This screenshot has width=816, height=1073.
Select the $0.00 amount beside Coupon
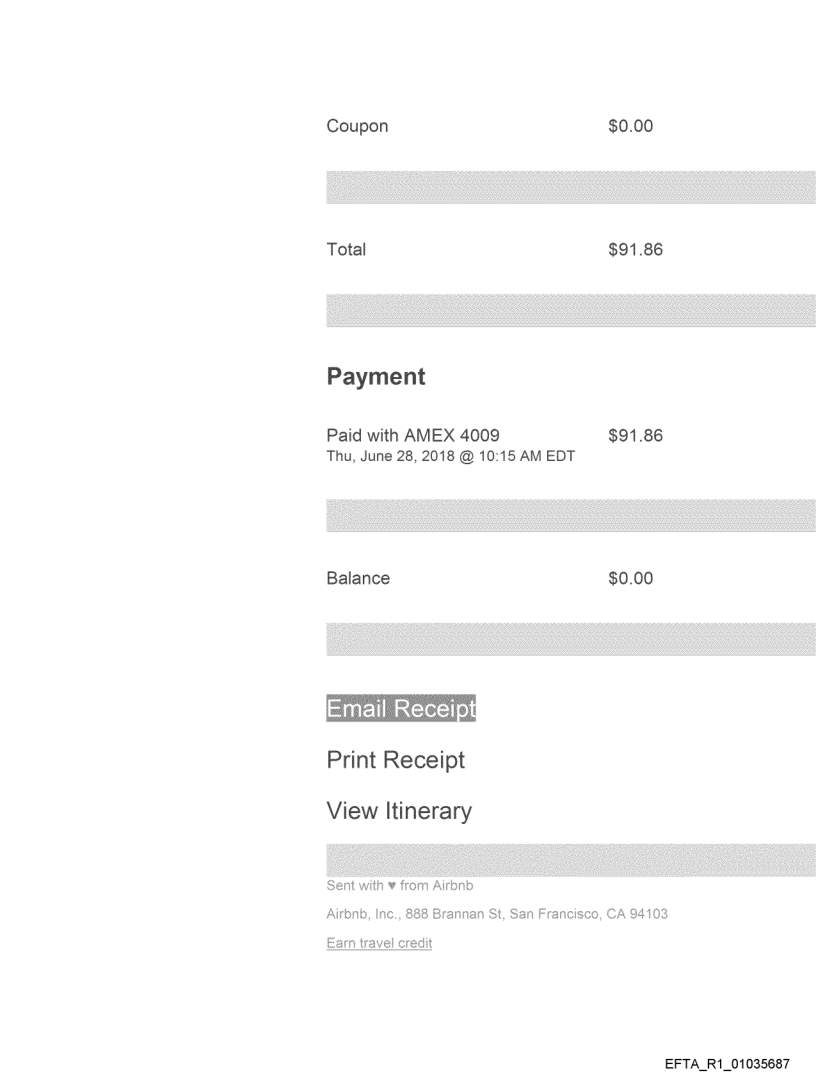click(x=630, y=127)
